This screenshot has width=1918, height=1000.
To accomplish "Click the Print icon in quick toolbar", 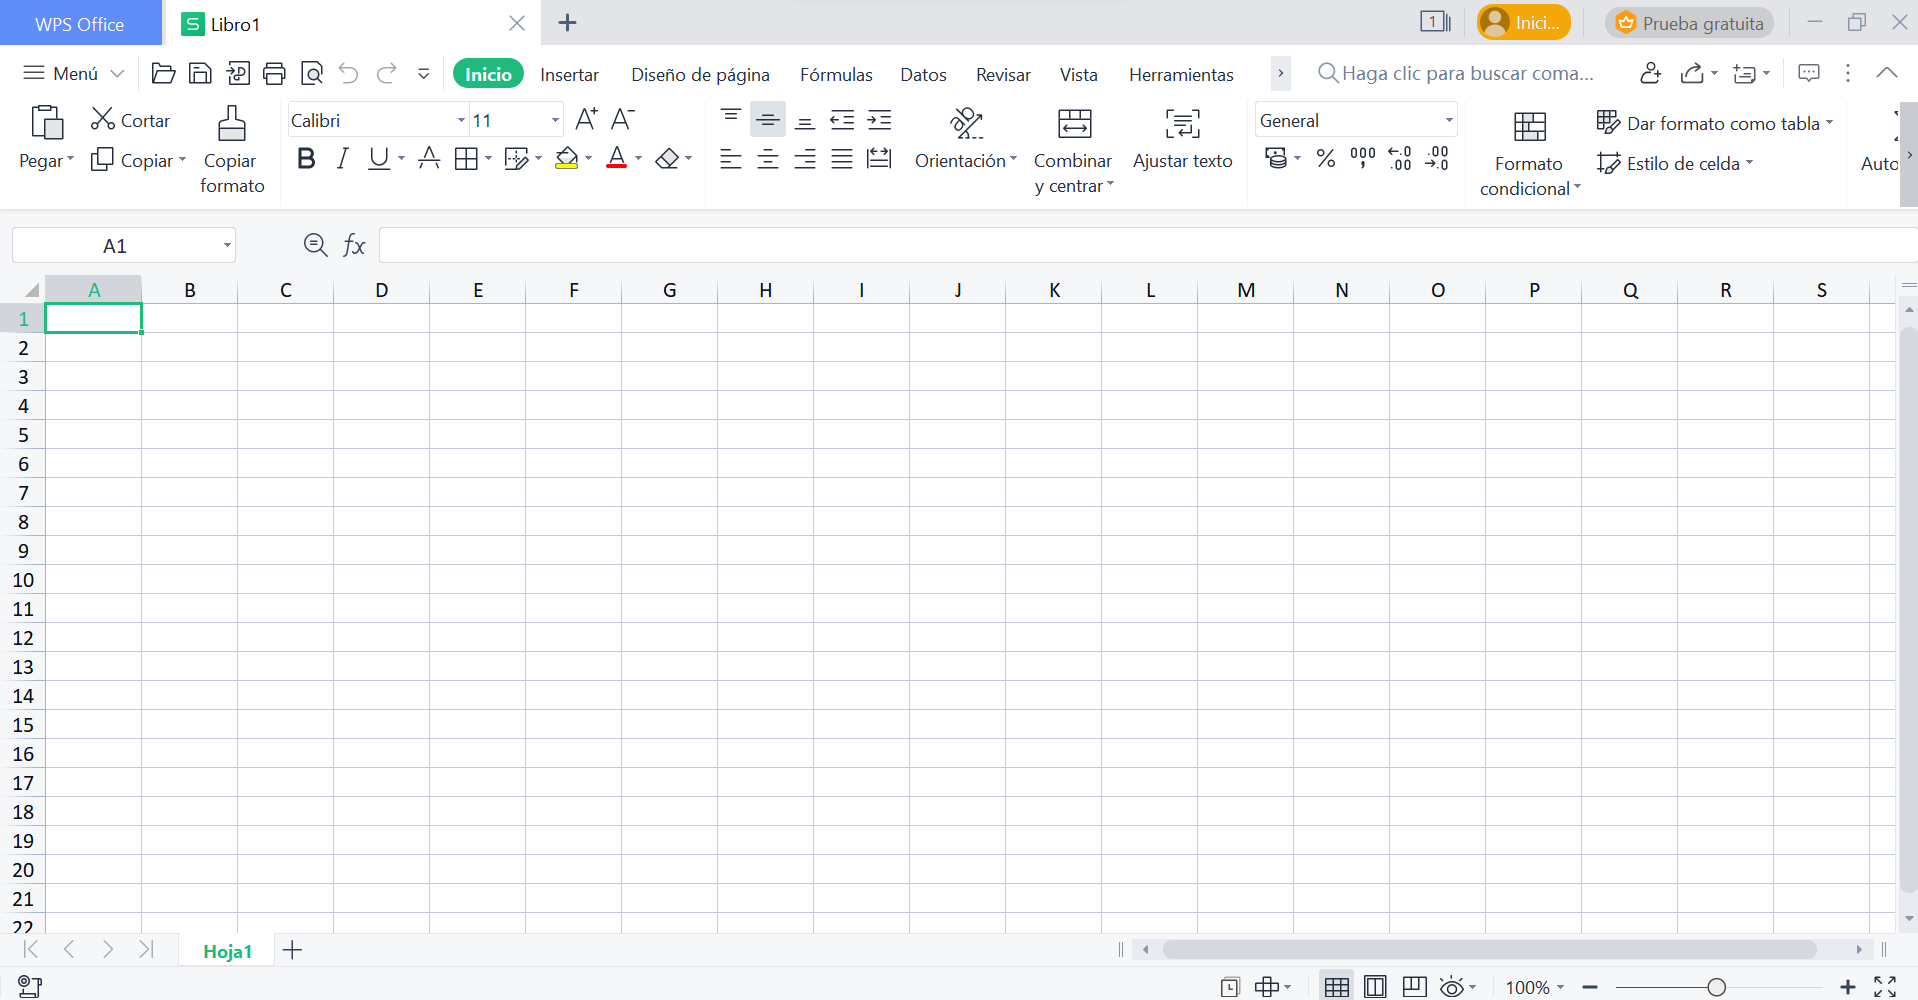I will tap(274, 73).
